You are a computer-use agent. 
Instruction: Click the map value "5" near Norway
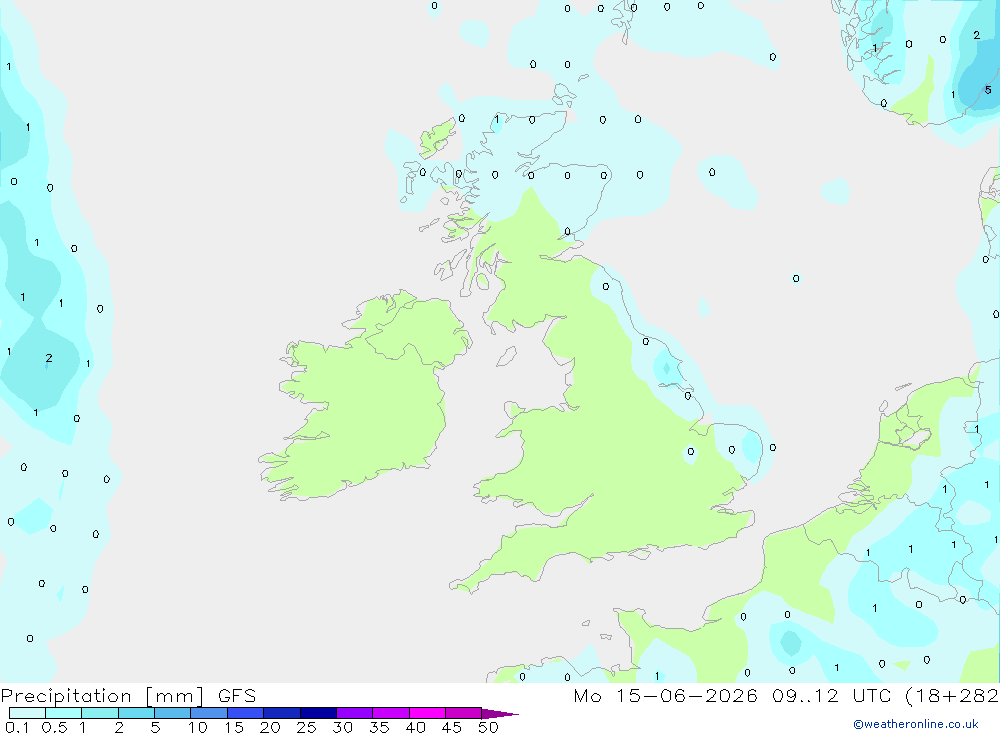[988, 90]
